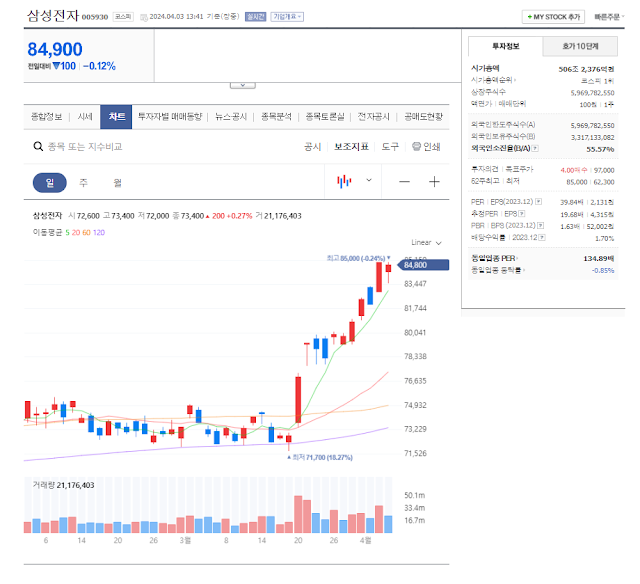Open the 기업개요 dropdown
This screenshot has width=640, height=584.
pos(287,17)
